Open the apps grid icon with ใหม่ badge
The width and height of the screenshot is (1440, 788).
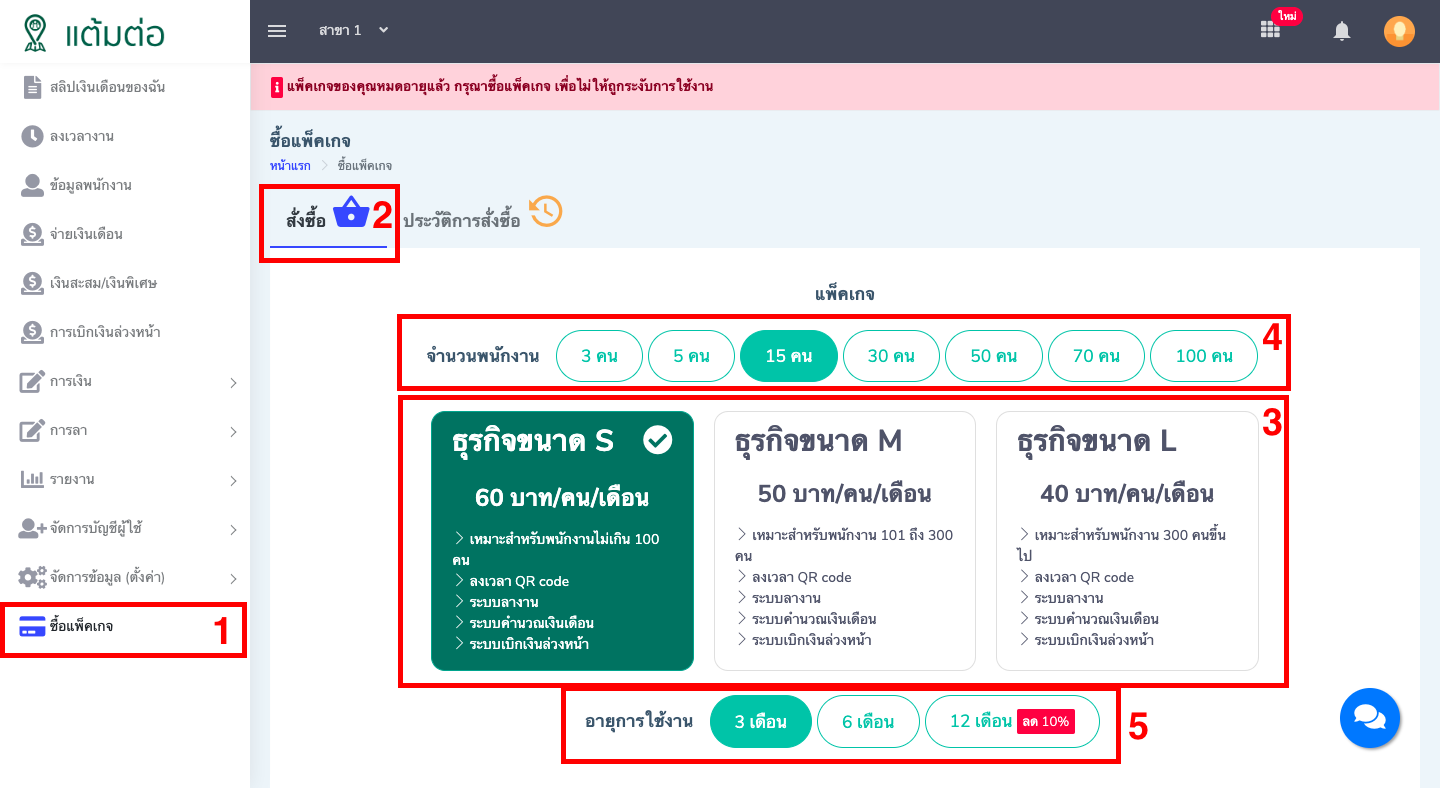click(x=1269, y=30)
